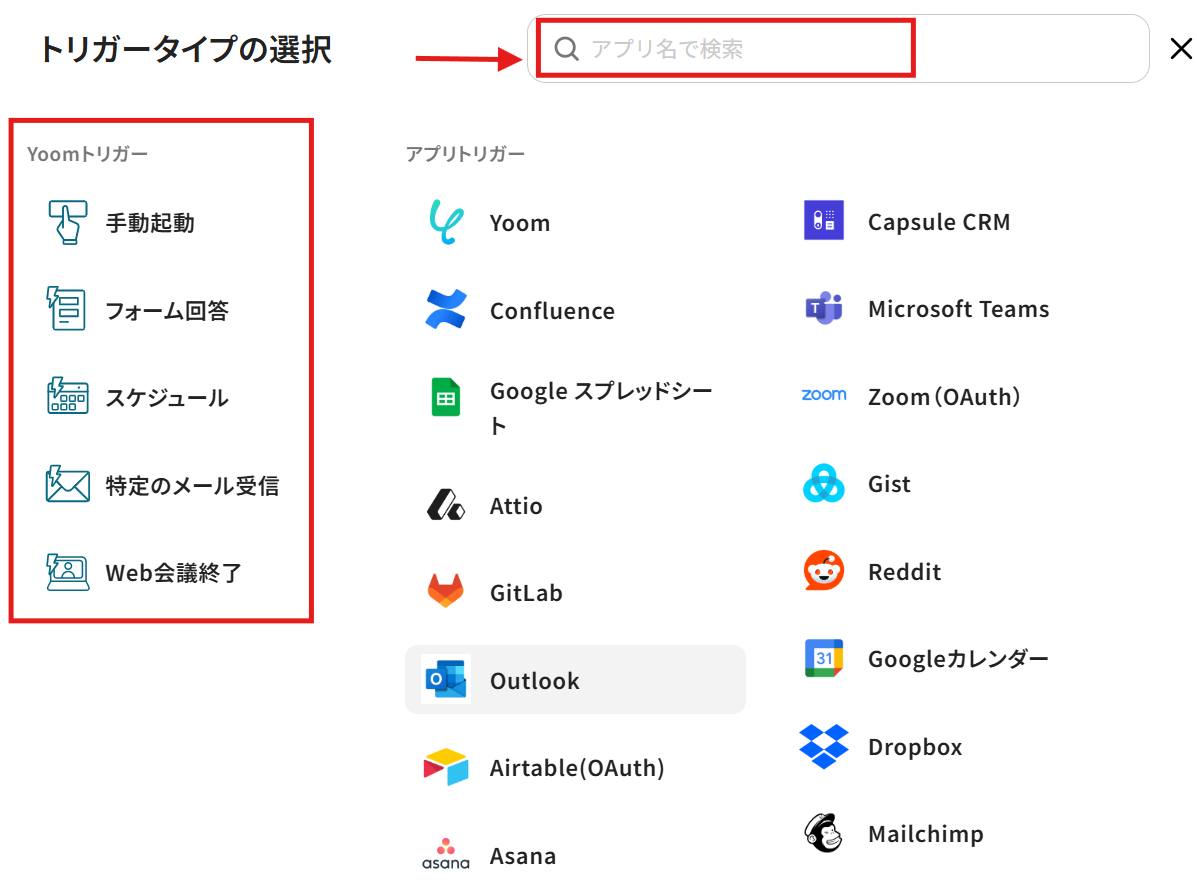This screenshot has width=1197, height=891.
Task: Select the Outlook app trigger text
Action: click(x=535, y=680)
